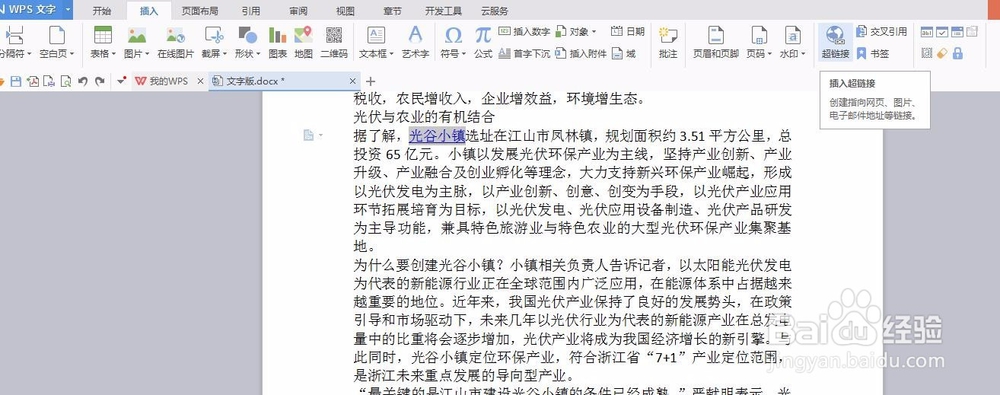The height and width of the screenshot is (395, 1000).
Task: Insert a field with 域
Action: point(624,54)
